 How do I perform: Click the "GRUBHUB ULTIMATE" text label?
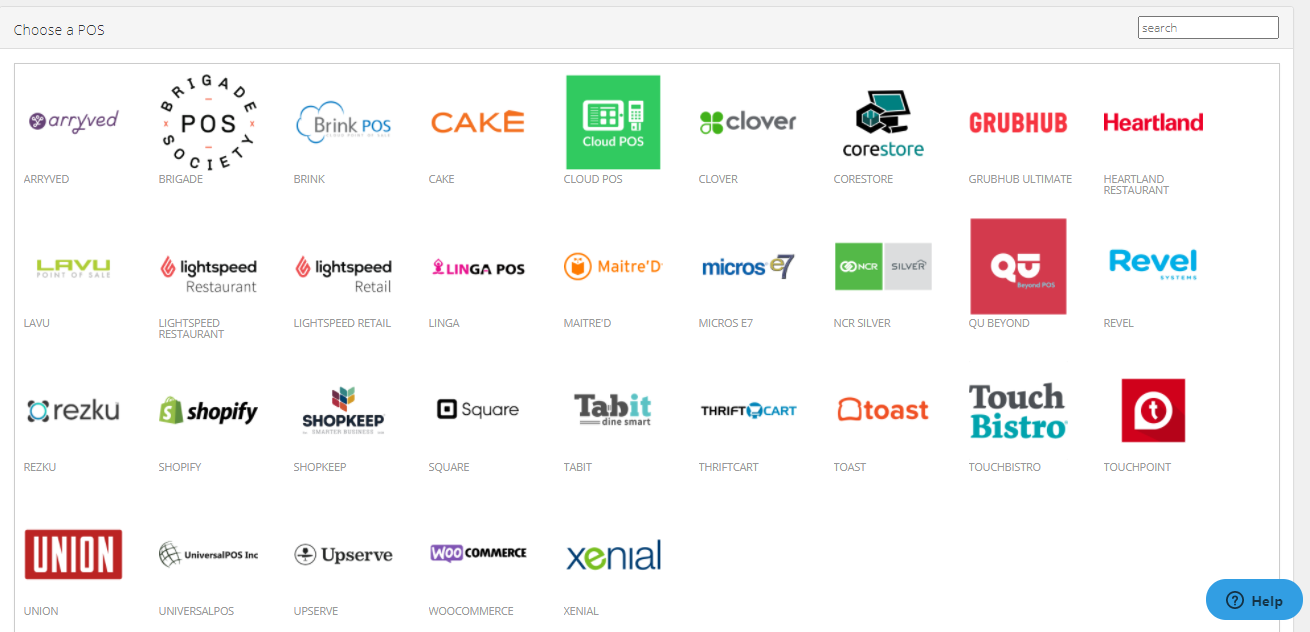click(1020, 179)
